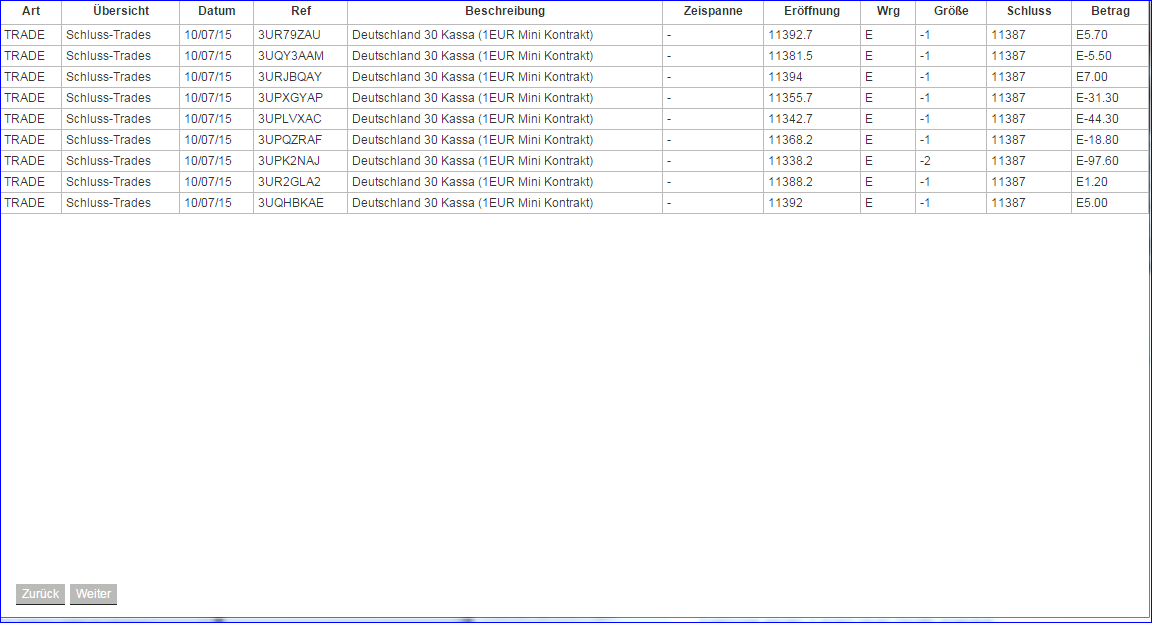1152x623 pixels.
Task: Click the Wrg column header
Action: (x=889, y=11)
